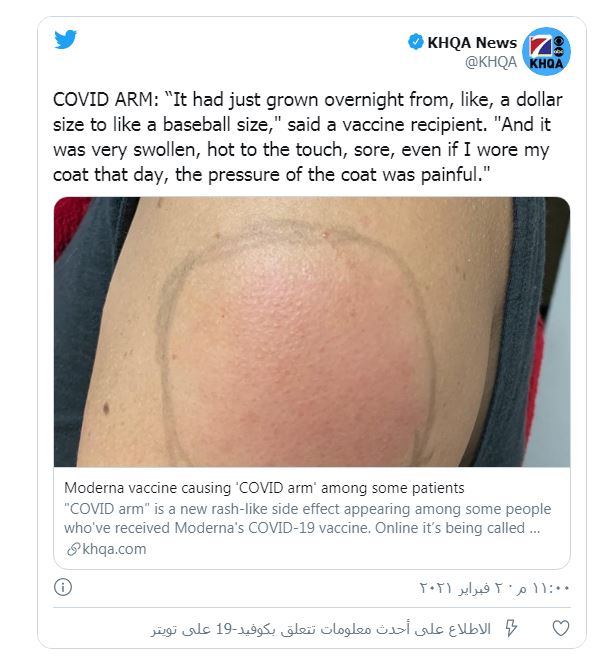
Task: Click the swollen, hot to touch line
Action: coord(301,150)
